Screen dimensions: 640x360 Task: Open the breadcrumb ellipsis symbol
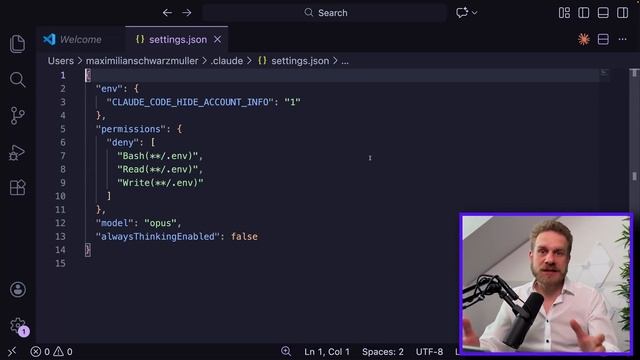pyautogui.click(x=345, y=61)
